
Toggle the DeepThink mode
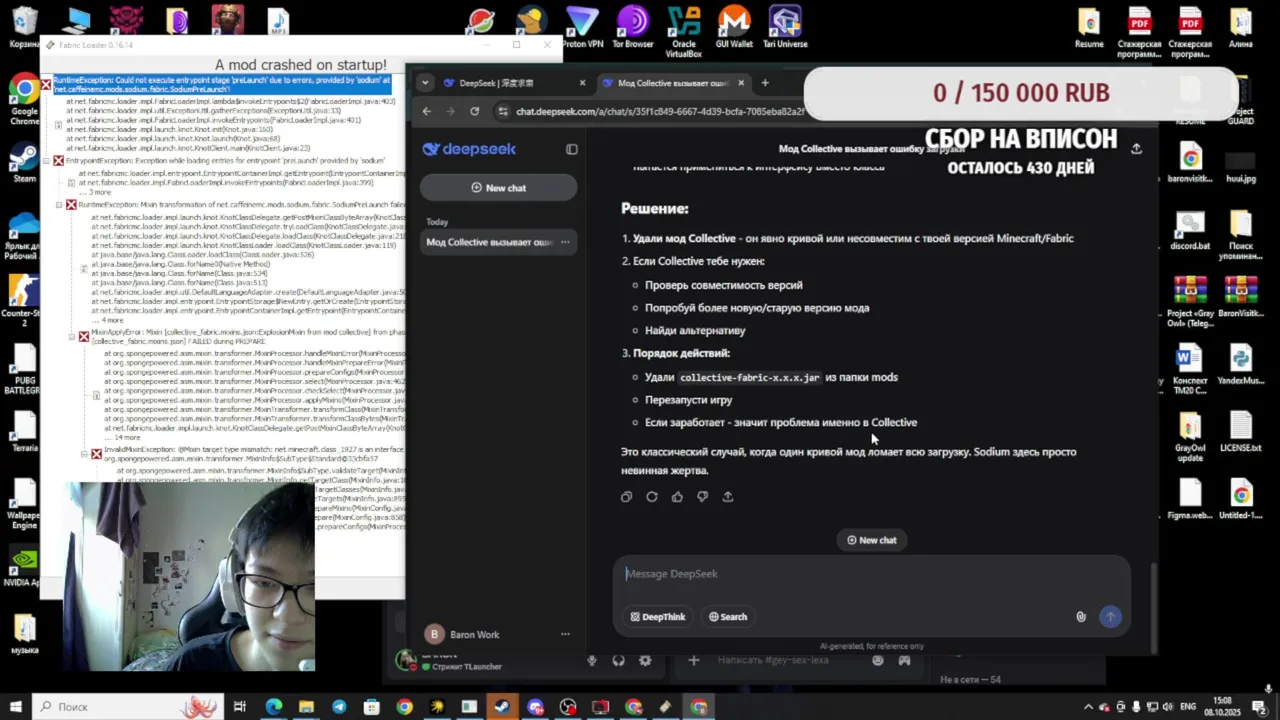coord(658,617)
